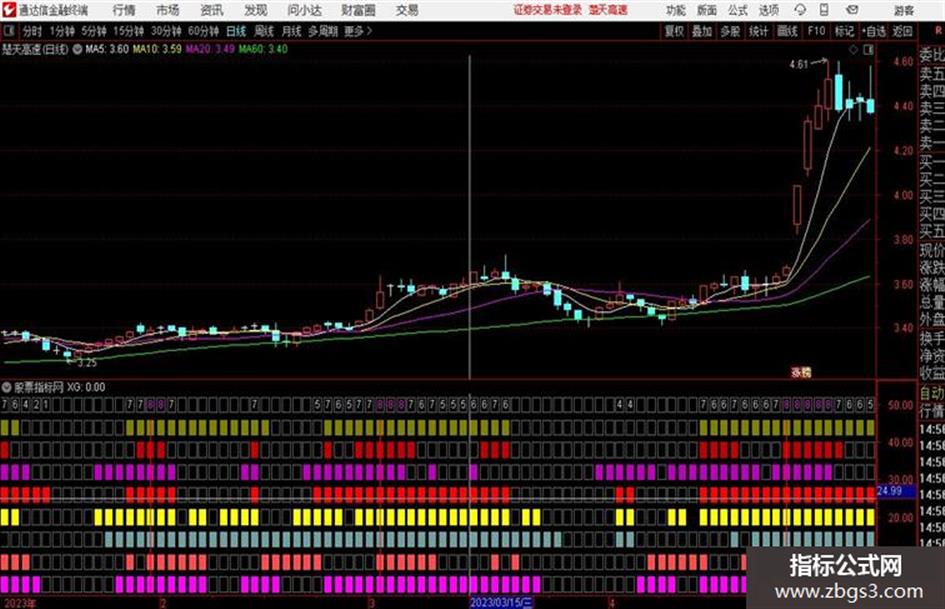Viewport: 945px width, 609px height.
Task: Add stock via the 自选 button
Action: pyautogui.click(x=874, y=31)
